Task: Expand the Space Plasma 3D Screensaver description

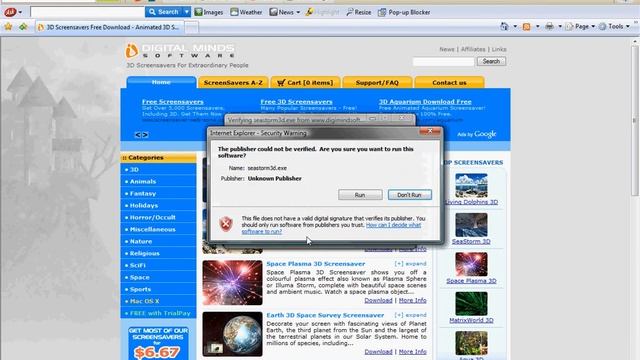Action: coord(410,264)
